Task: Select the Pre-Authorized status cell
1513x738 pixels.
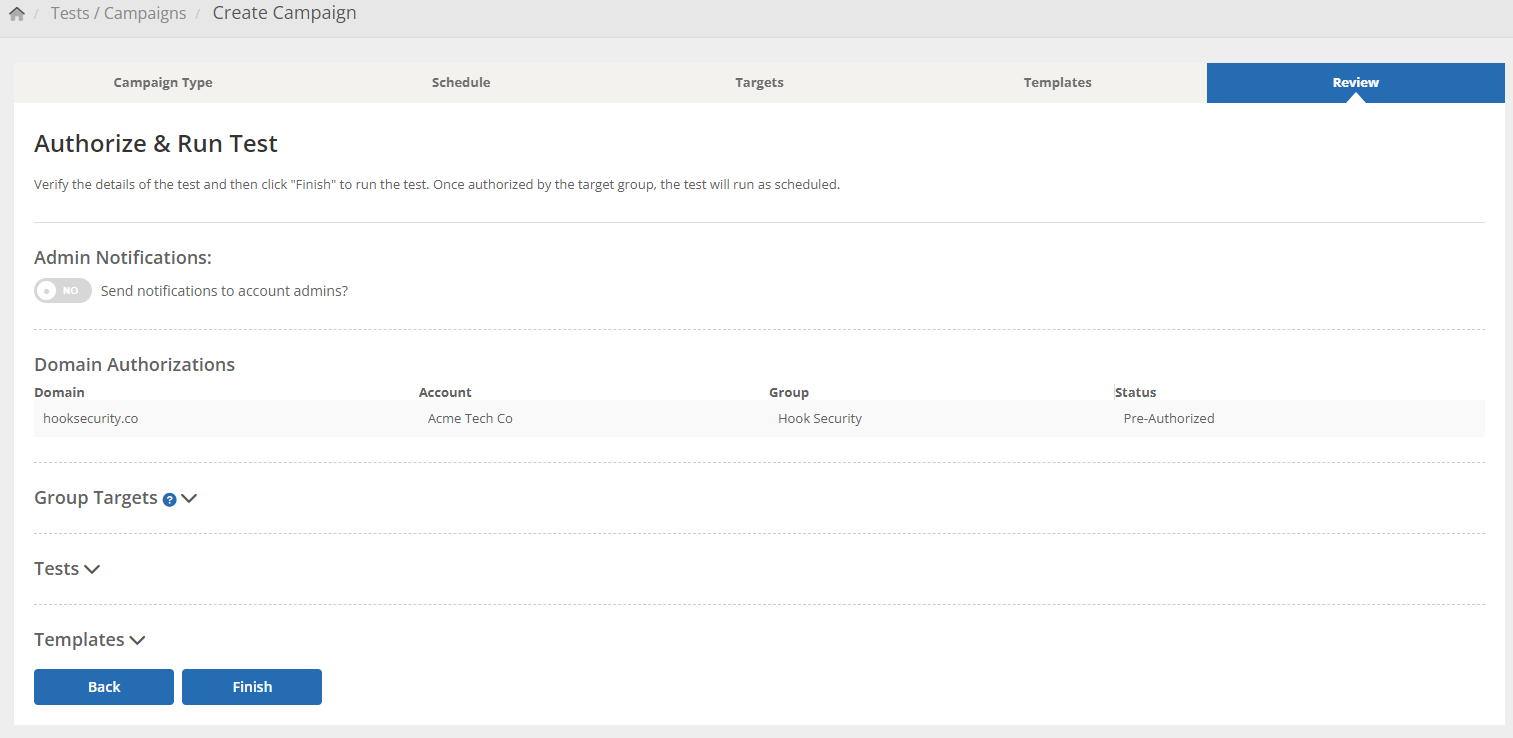Action: tap(1169, 419)
